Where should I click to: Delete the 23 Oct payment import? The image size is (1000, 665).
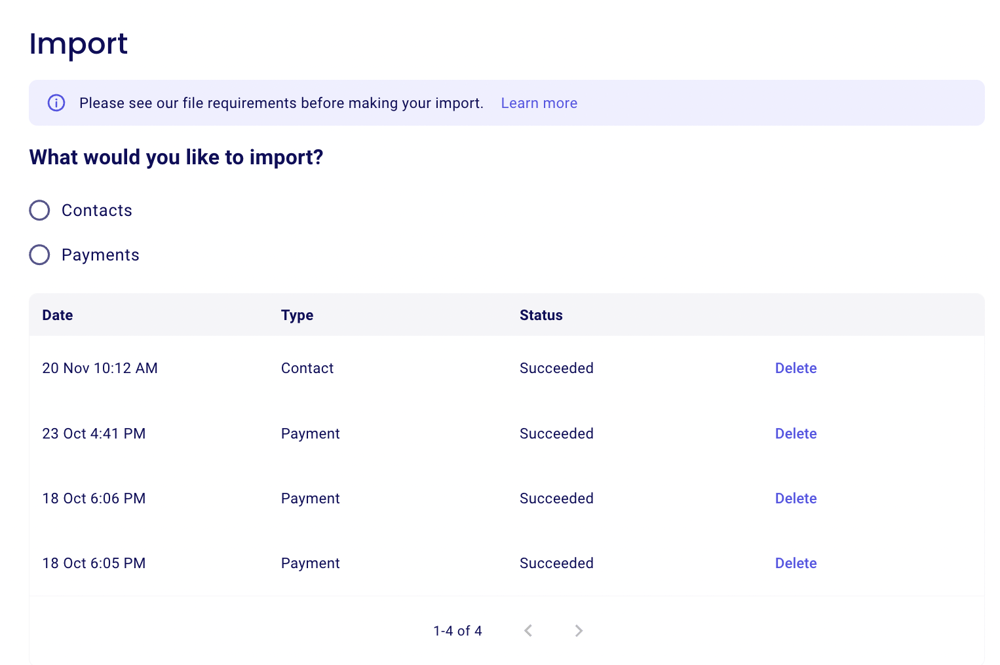click(x=795, y=433)
